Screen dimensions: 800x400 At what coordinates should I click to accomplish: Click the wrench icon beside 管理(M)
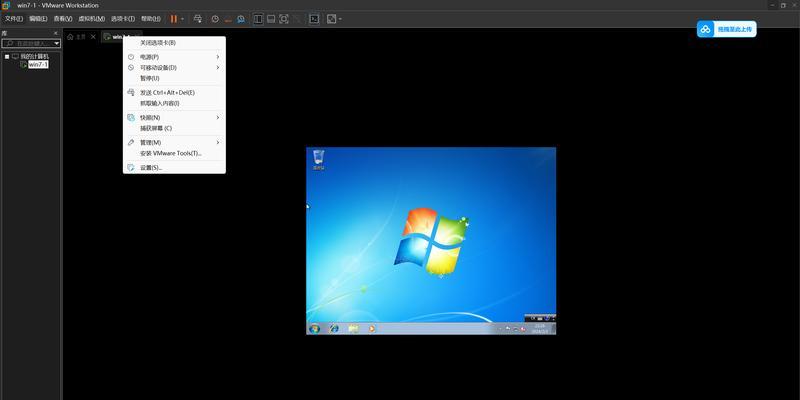(131, 142)
